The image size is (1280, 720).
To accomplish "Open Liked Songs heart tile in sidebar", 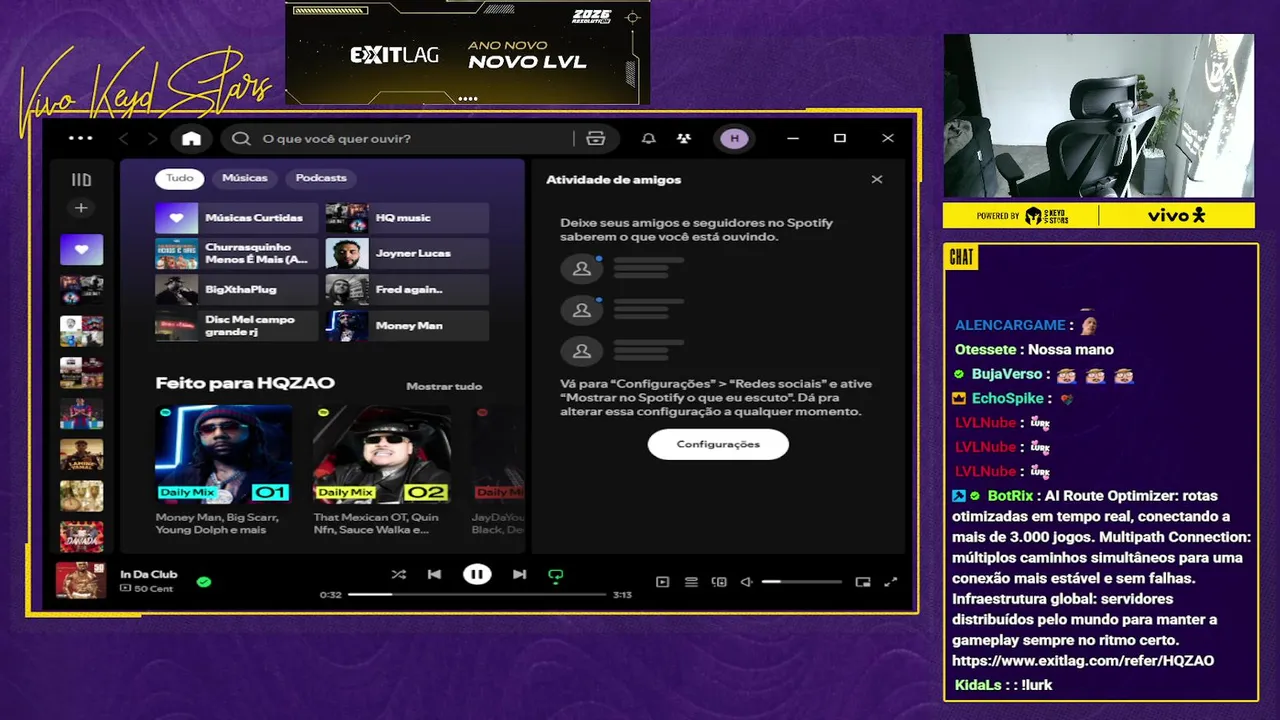I will point(81,249).
